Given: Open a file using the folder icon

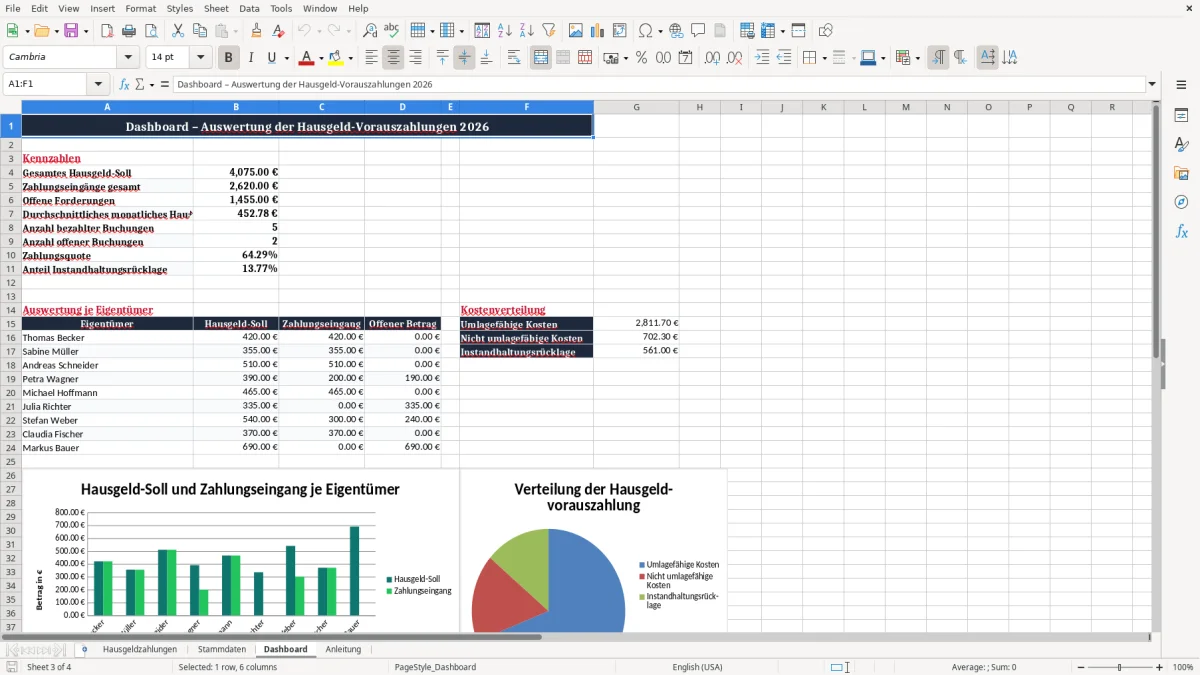Looking at the screenshot, I should (41, 30).
